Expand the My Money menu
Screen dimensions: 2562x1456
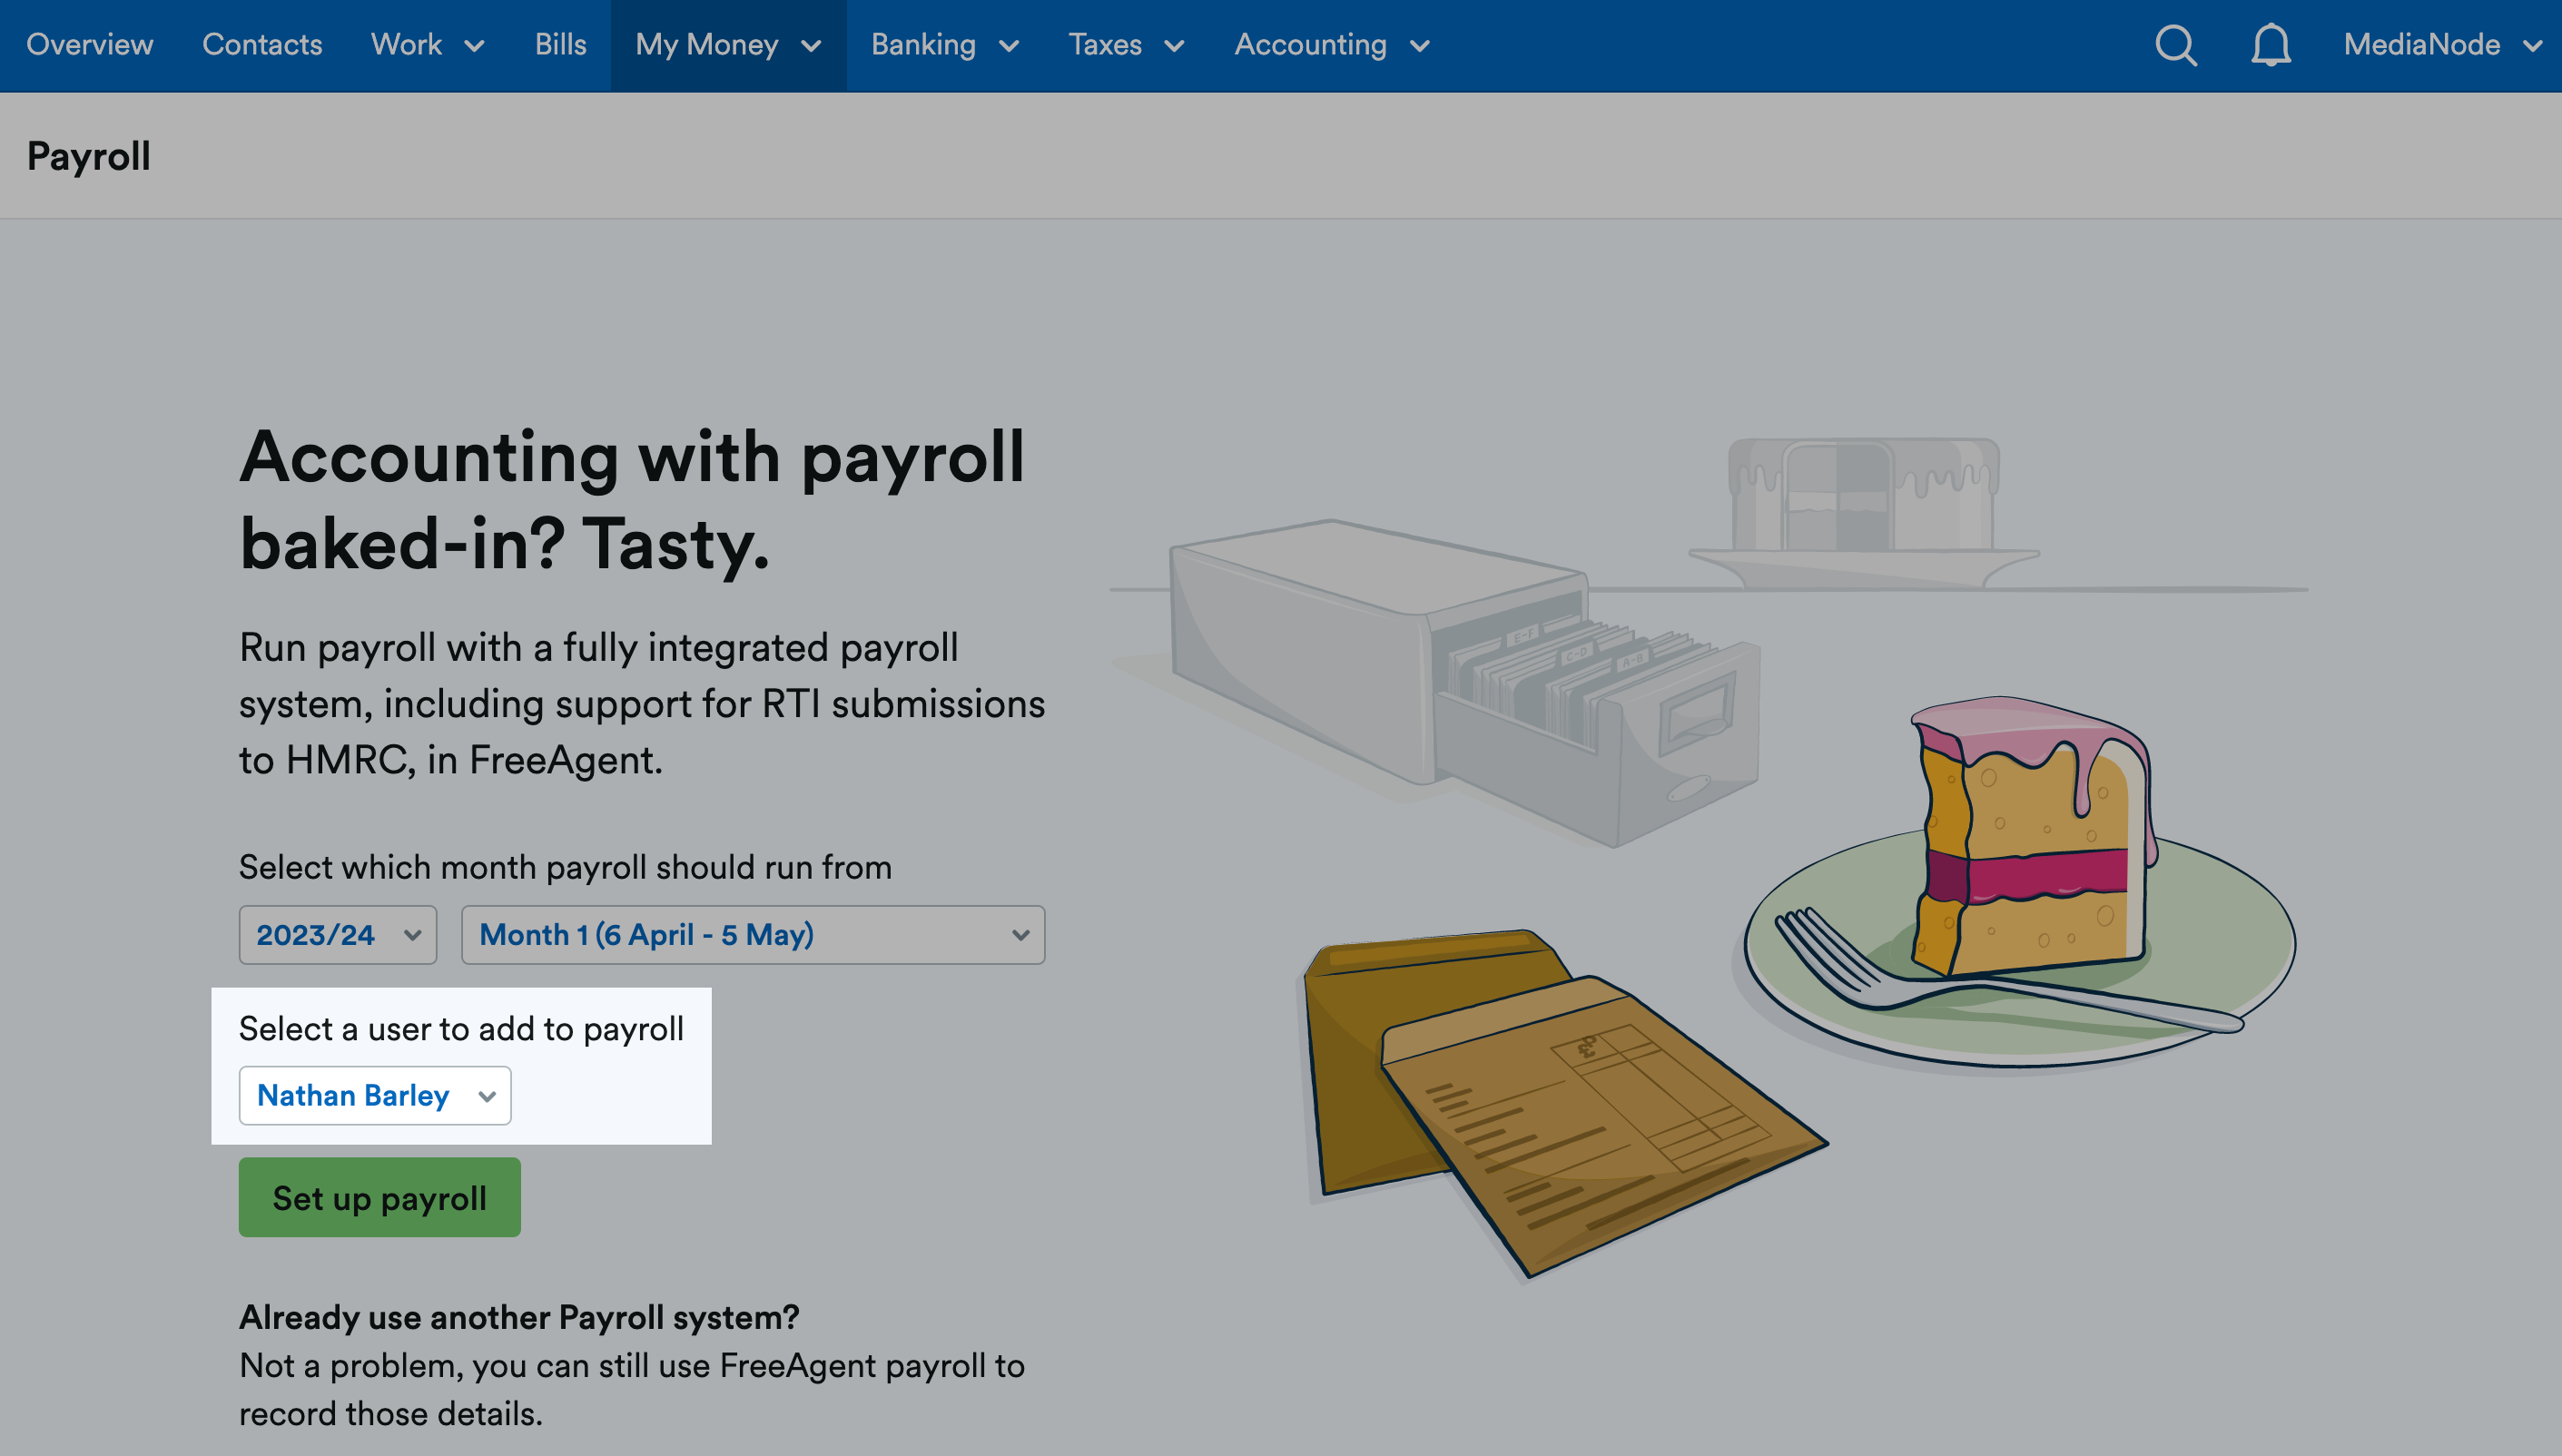tap(728, 45)
